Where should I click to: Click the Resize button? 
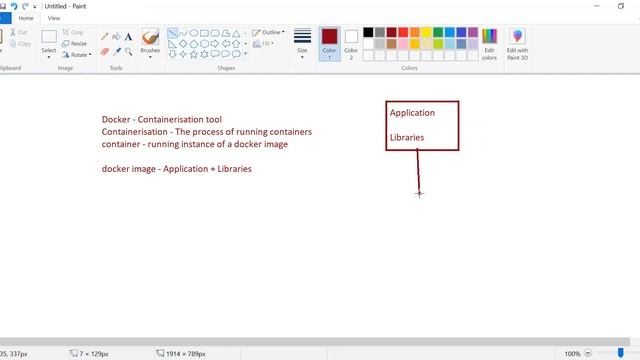pyautogui.click(x=74, y=43)
